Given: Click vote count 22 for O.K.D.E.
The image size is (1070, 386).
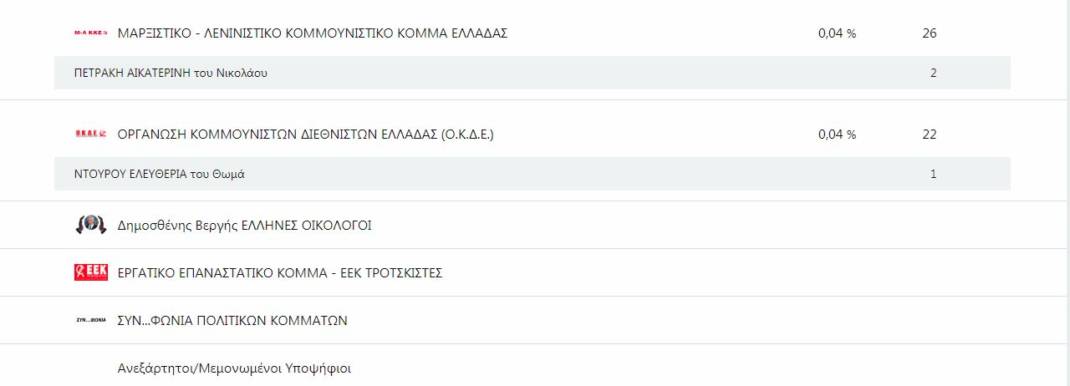Looking at the screenshot, I should click(929, 134).
